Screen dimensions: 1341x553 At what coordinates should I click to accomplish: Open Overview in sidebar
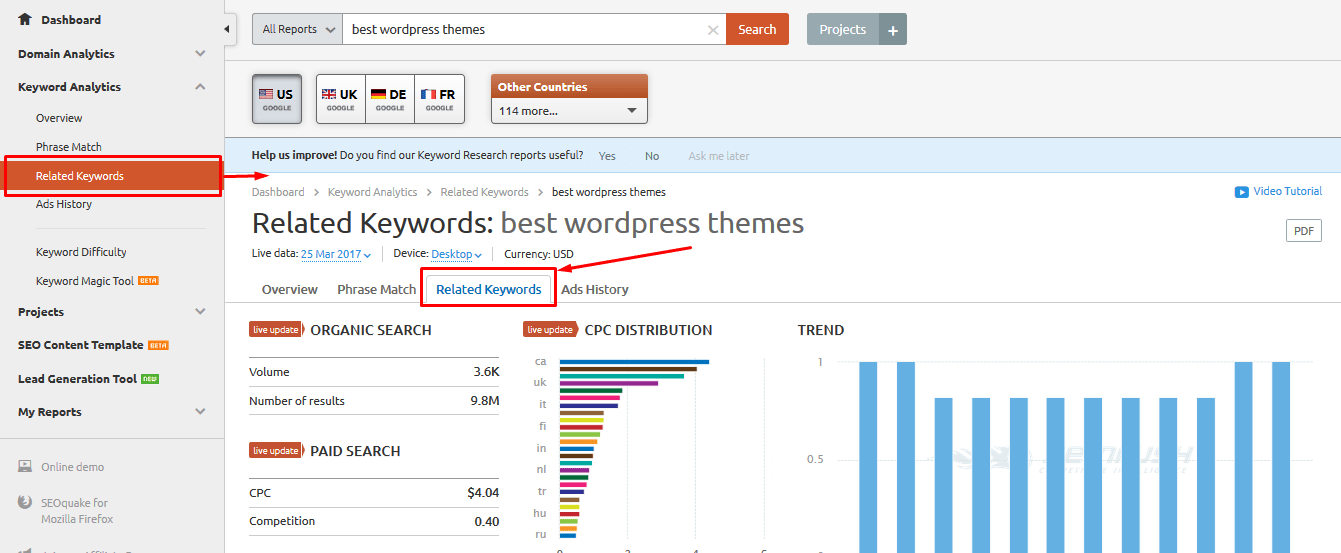[x=59, y=118]
